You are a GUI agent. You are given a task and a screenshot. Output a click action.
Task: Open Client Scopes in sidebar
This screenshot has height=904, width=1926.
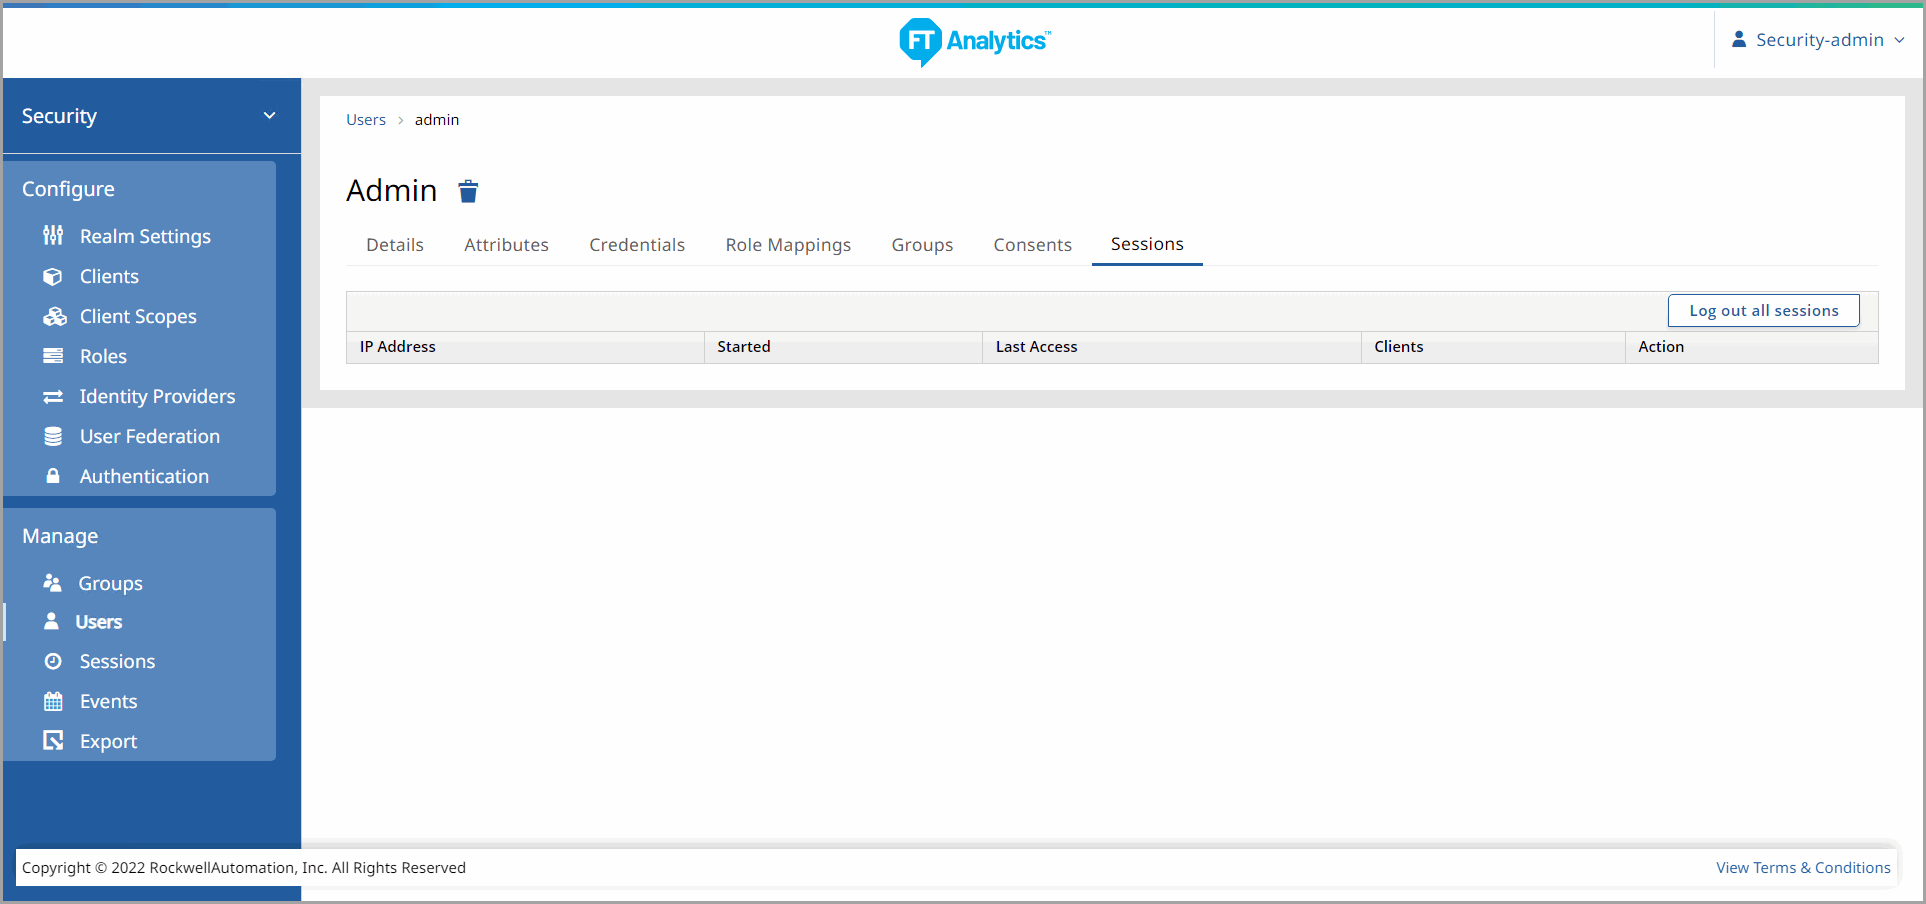coord(138,316)
